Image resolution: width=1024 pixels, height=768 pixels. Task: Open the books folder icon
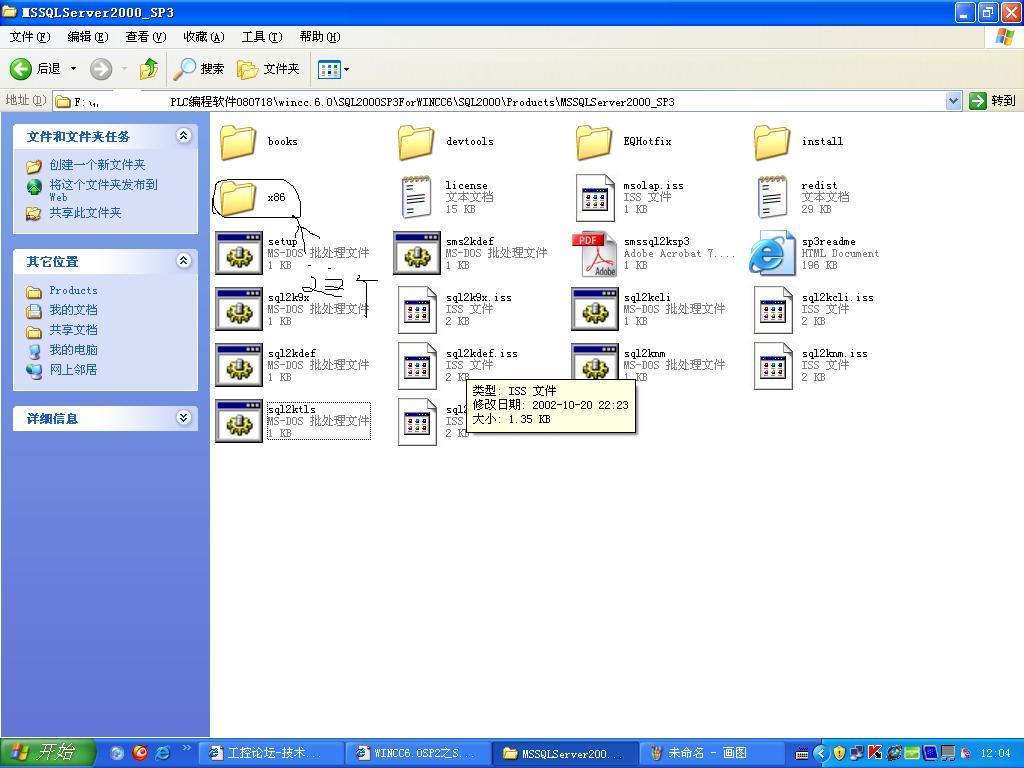238,142
